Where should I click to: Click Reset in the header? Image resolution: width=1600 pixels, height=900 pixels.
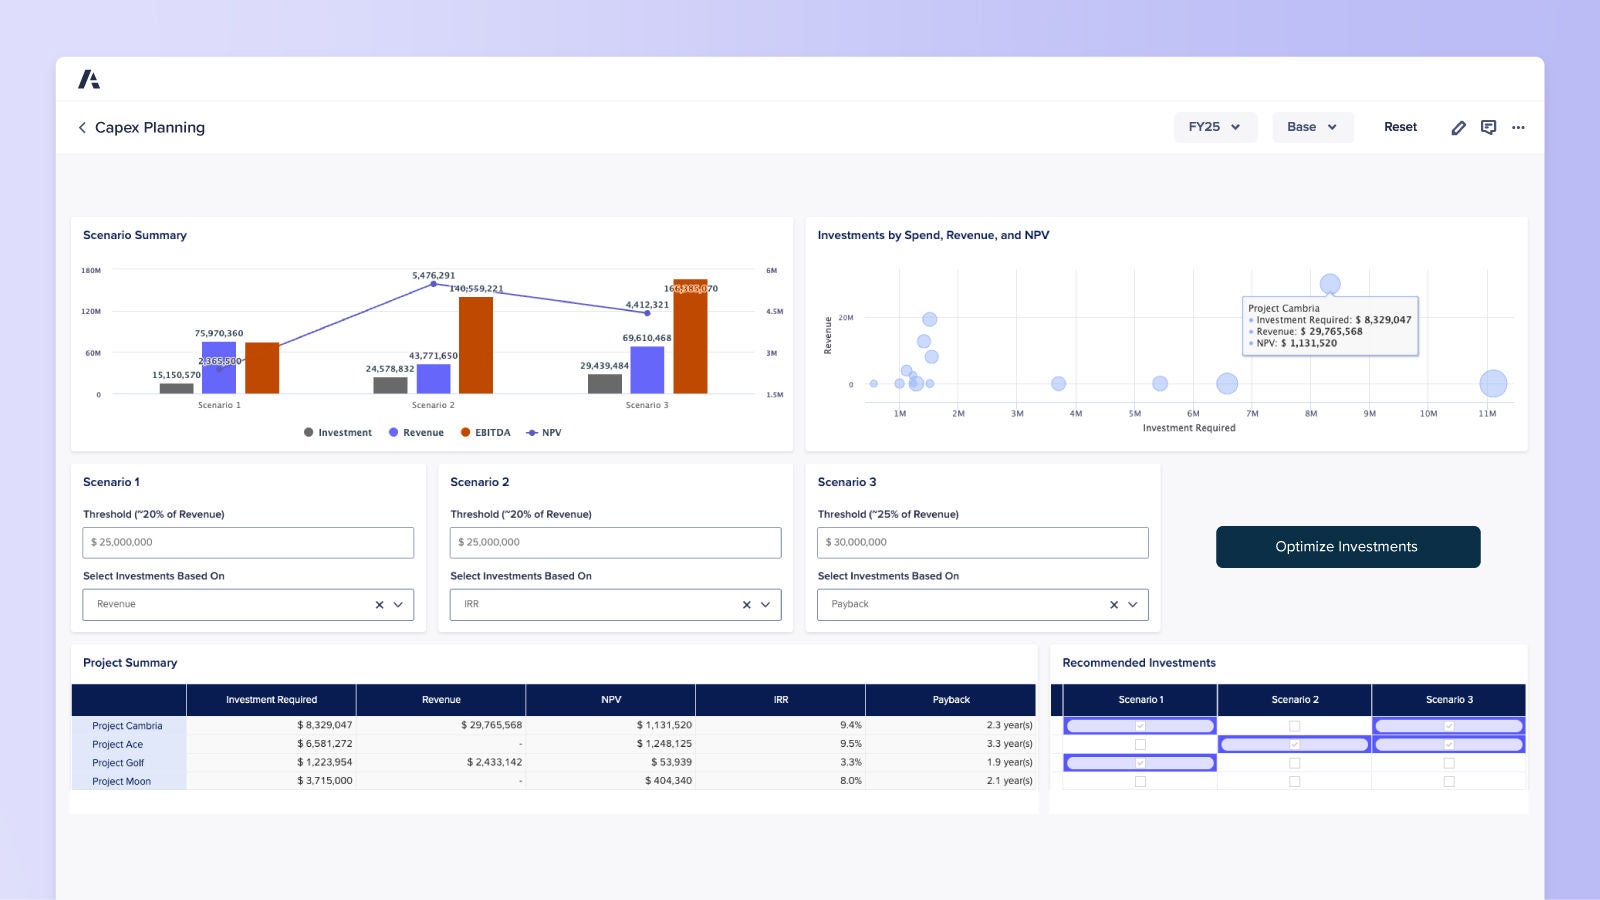(1400, 127)
